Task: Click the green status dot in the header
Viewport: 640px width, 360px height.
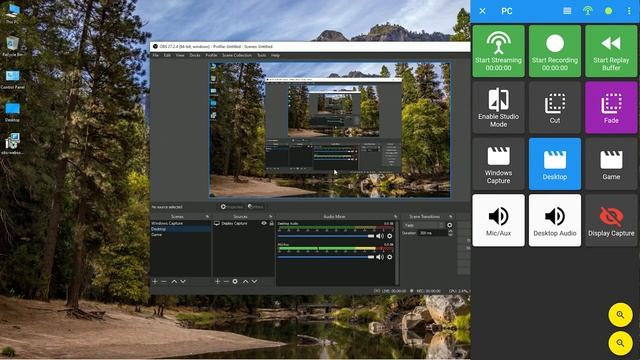Action: pos(608,11)
